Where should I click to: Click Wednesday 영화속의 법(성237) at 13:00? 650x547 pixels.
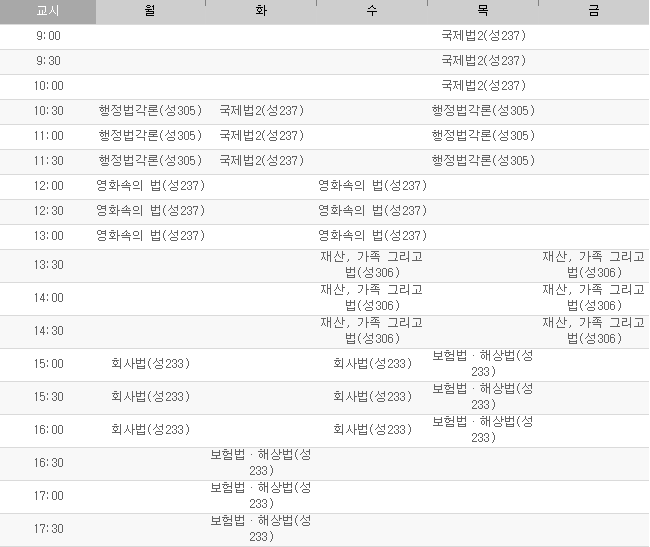(372, 235)
